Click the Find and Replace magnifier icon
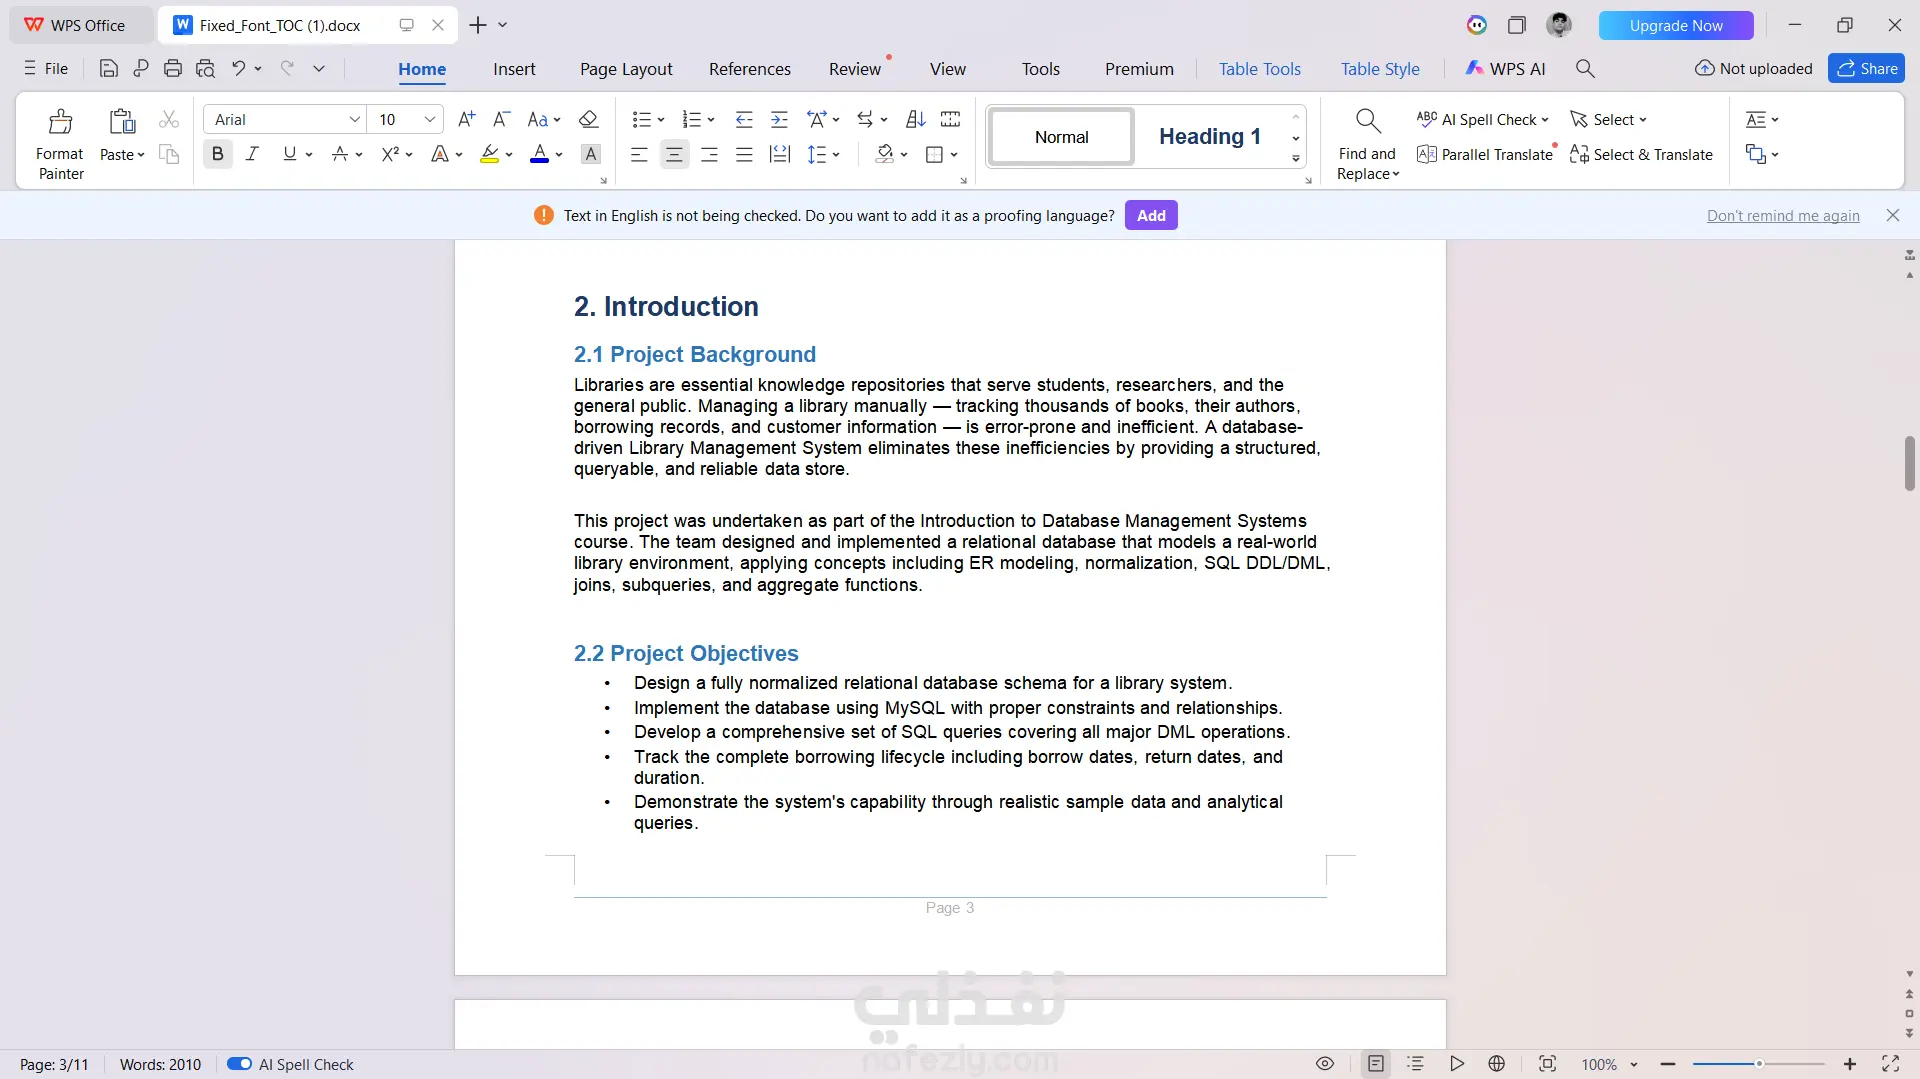 click(1367, 121)
